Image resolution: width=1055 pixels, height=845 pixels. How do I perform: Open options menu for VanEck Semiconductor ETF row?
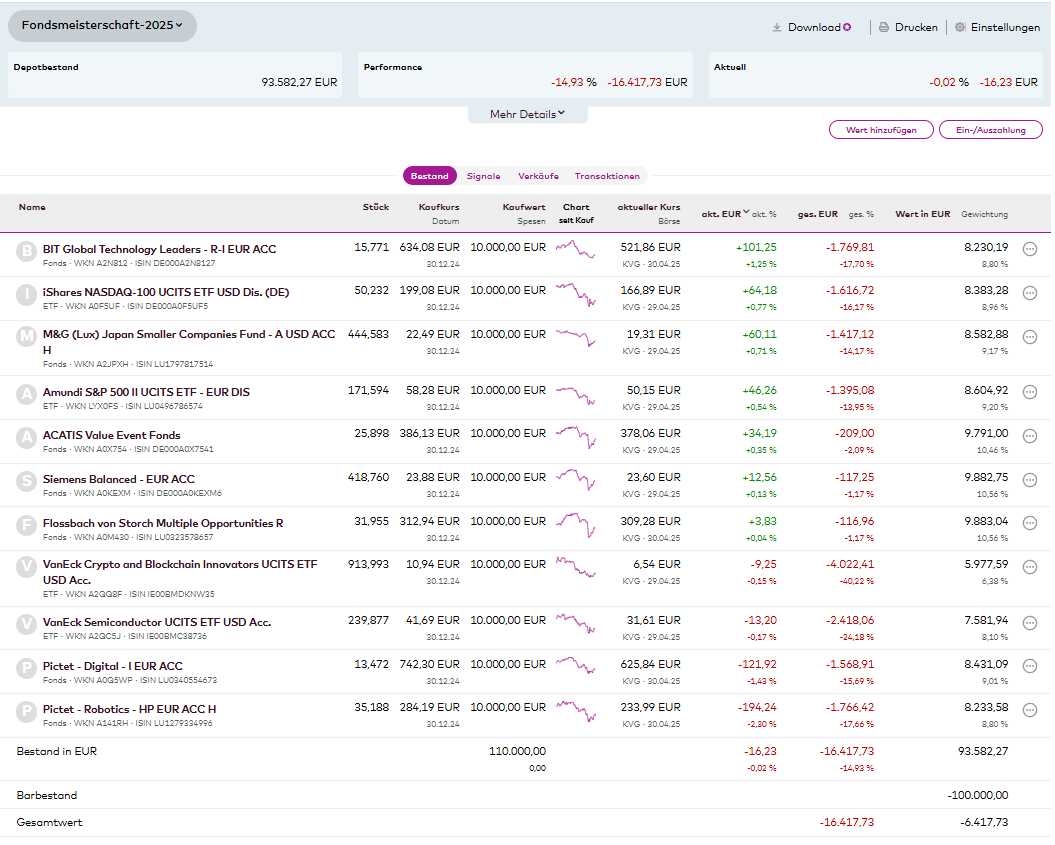(x=1029, y=623)
